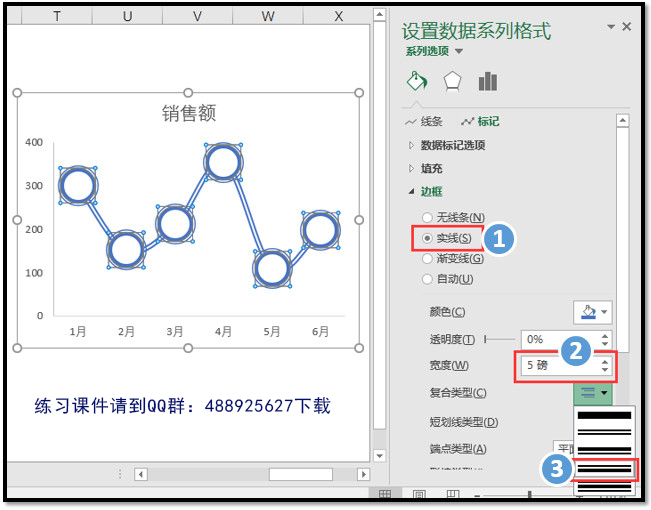Switch to the 线条 line tab
The image size is (651, 510).
click(x=424, y=121)
